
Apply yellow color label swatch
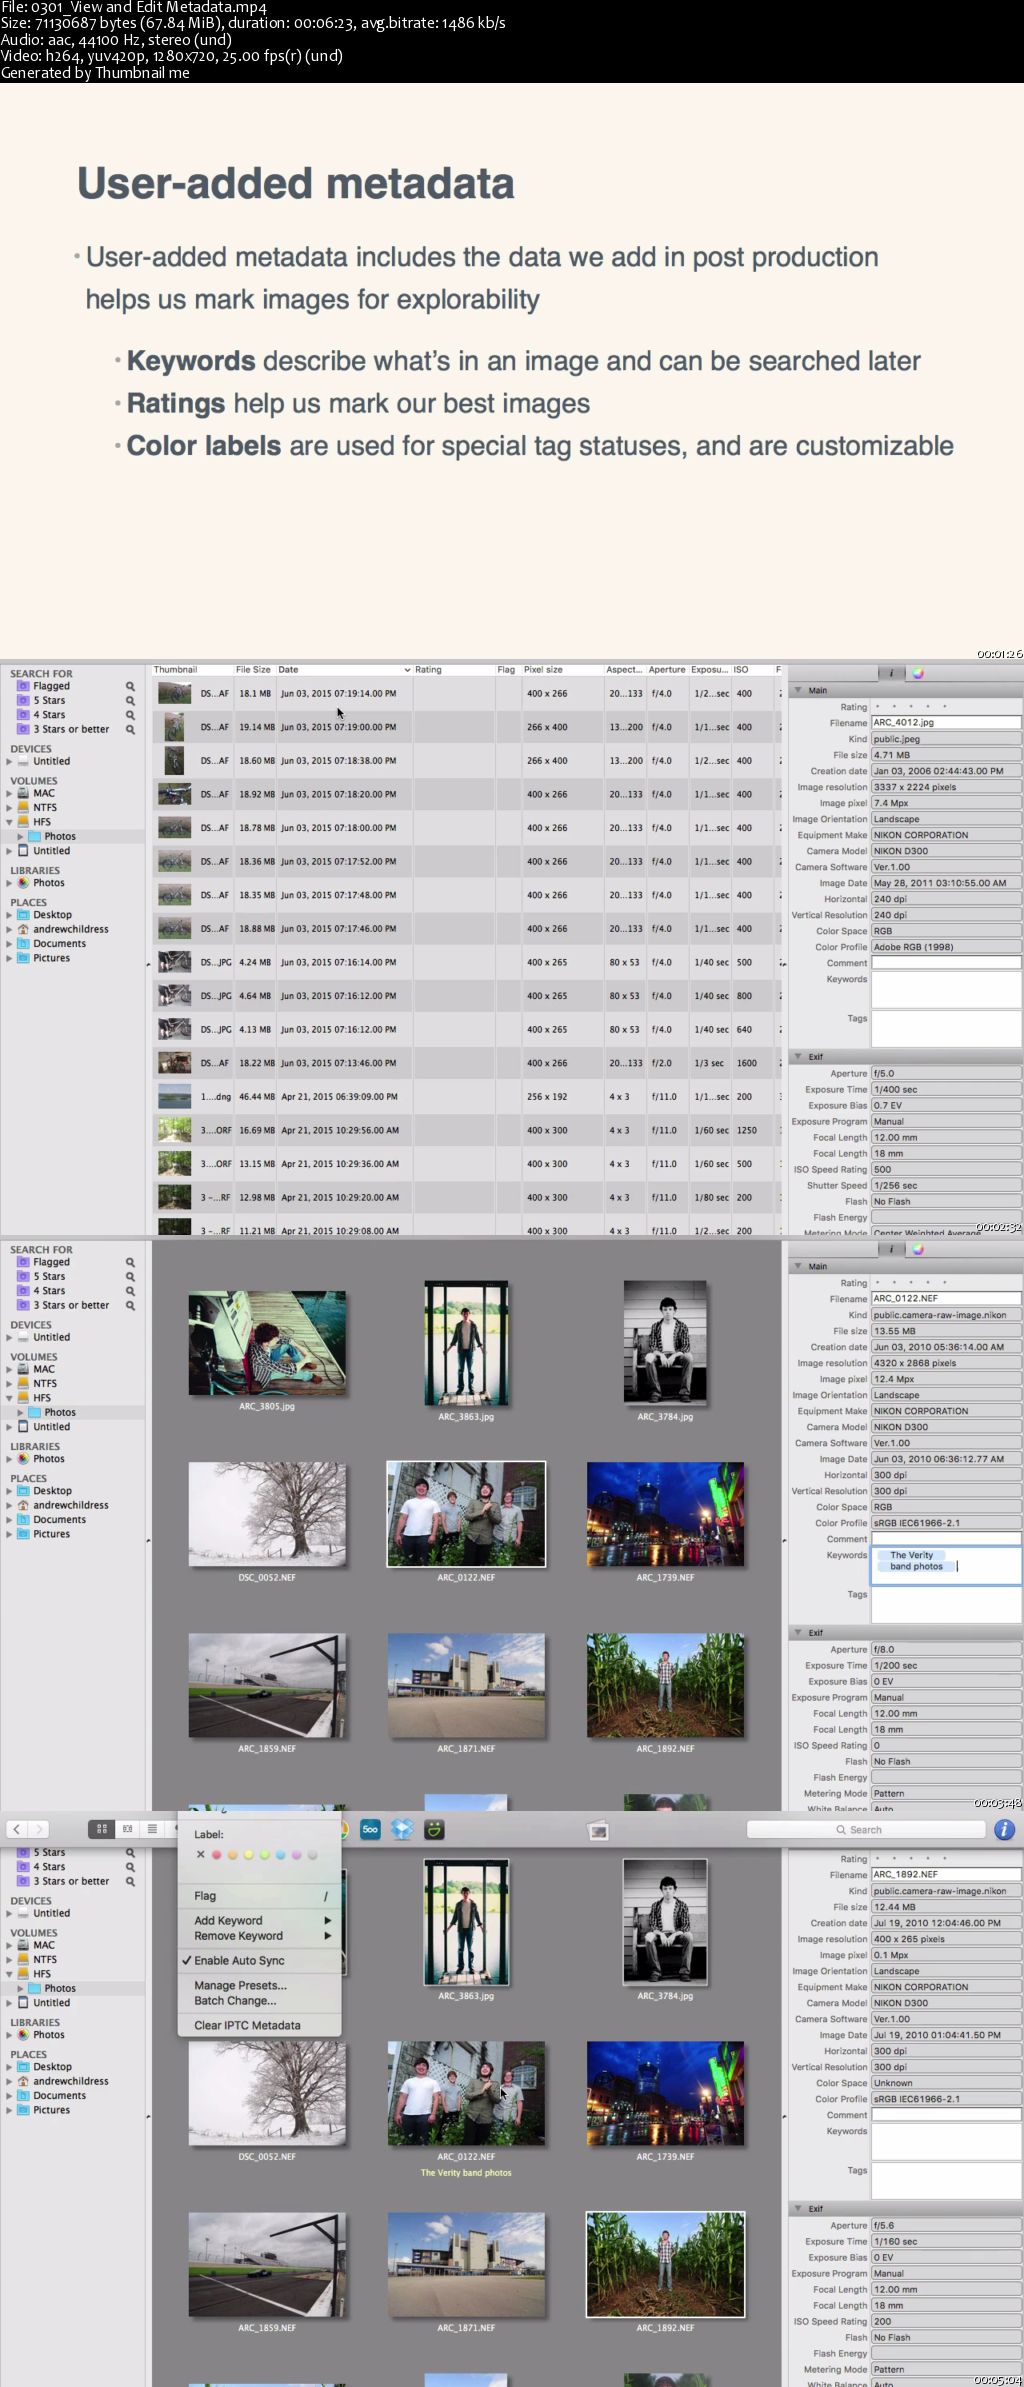(x=248, y=1855)
